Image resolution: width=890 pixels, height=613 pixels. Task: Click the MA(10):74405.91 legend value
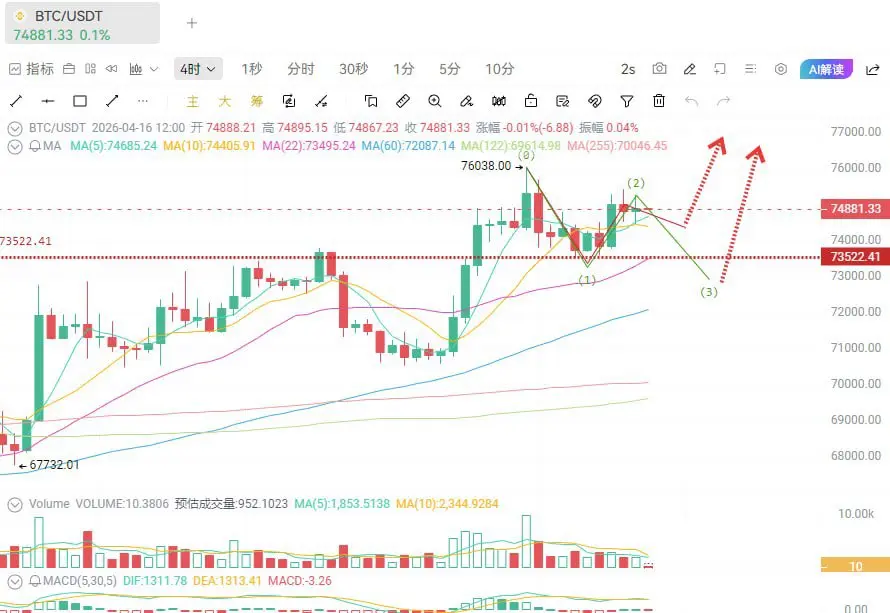209,146
